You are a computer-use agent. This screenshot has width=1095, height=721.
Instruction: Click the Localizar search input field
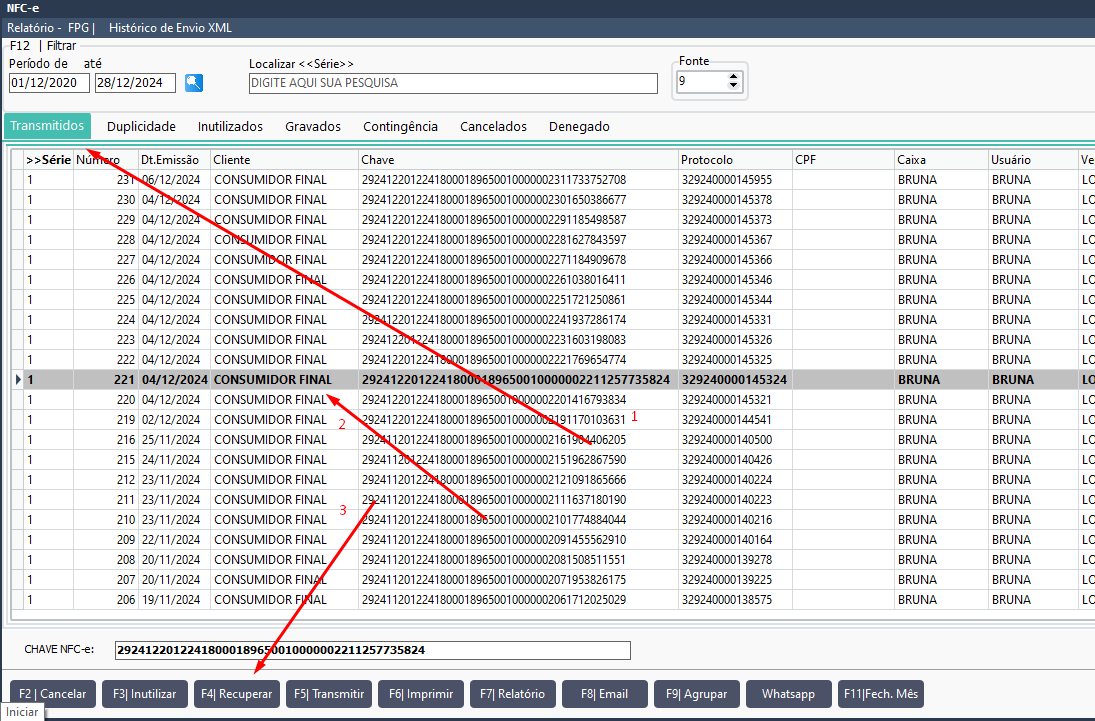pyautogui.click(x=453, y=83)
